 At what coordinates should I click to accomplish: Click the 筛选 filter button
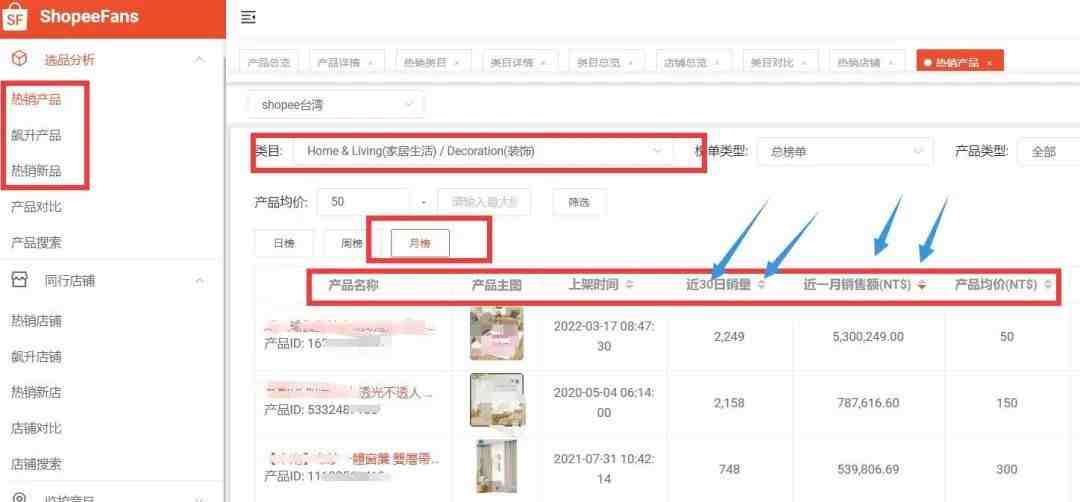(579, 202)
